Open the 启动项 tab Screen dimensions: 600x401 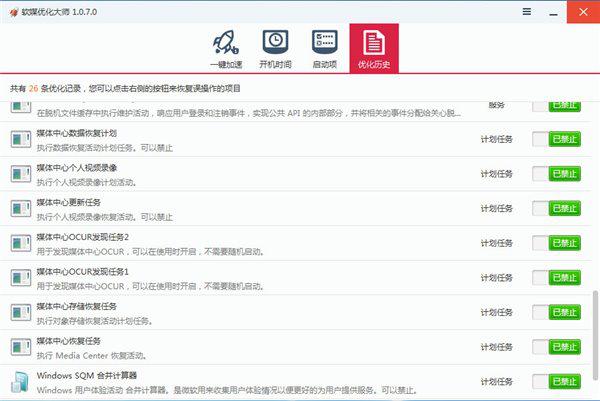click(325, 49)
